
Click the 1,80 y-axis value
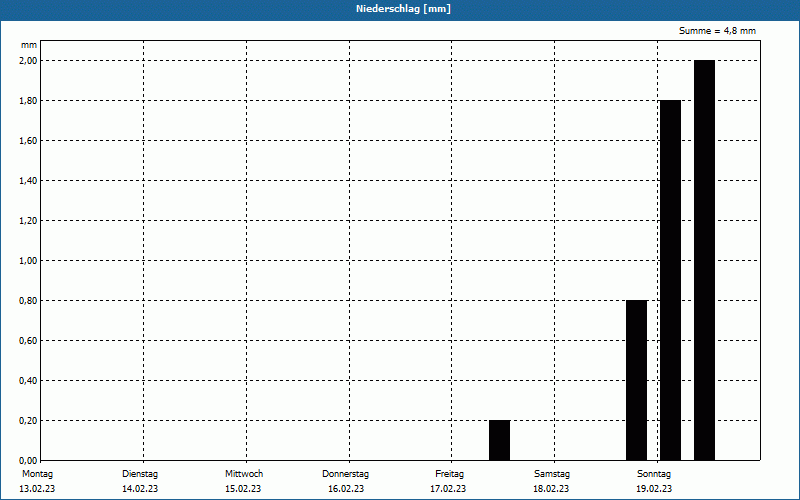(x=28, y=101)
